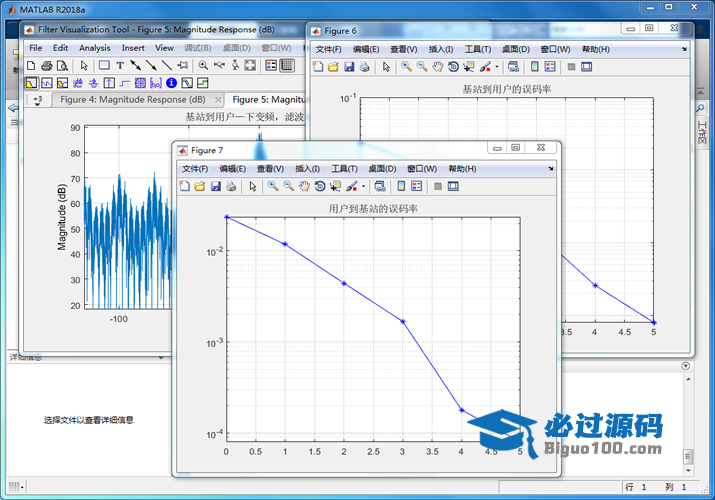Select Insert Double Arrow tool in FVTool
The image size is (715, 500).
coord(136,66)
